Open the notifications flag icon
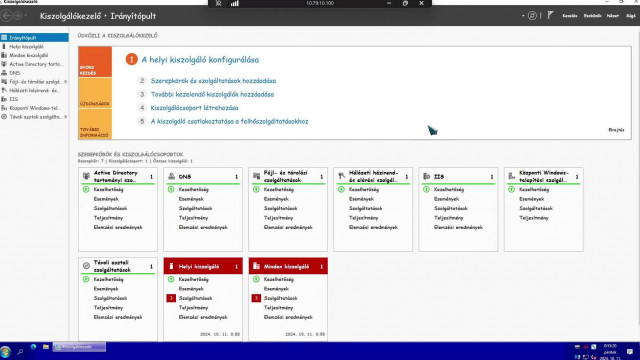 point(550,16)
